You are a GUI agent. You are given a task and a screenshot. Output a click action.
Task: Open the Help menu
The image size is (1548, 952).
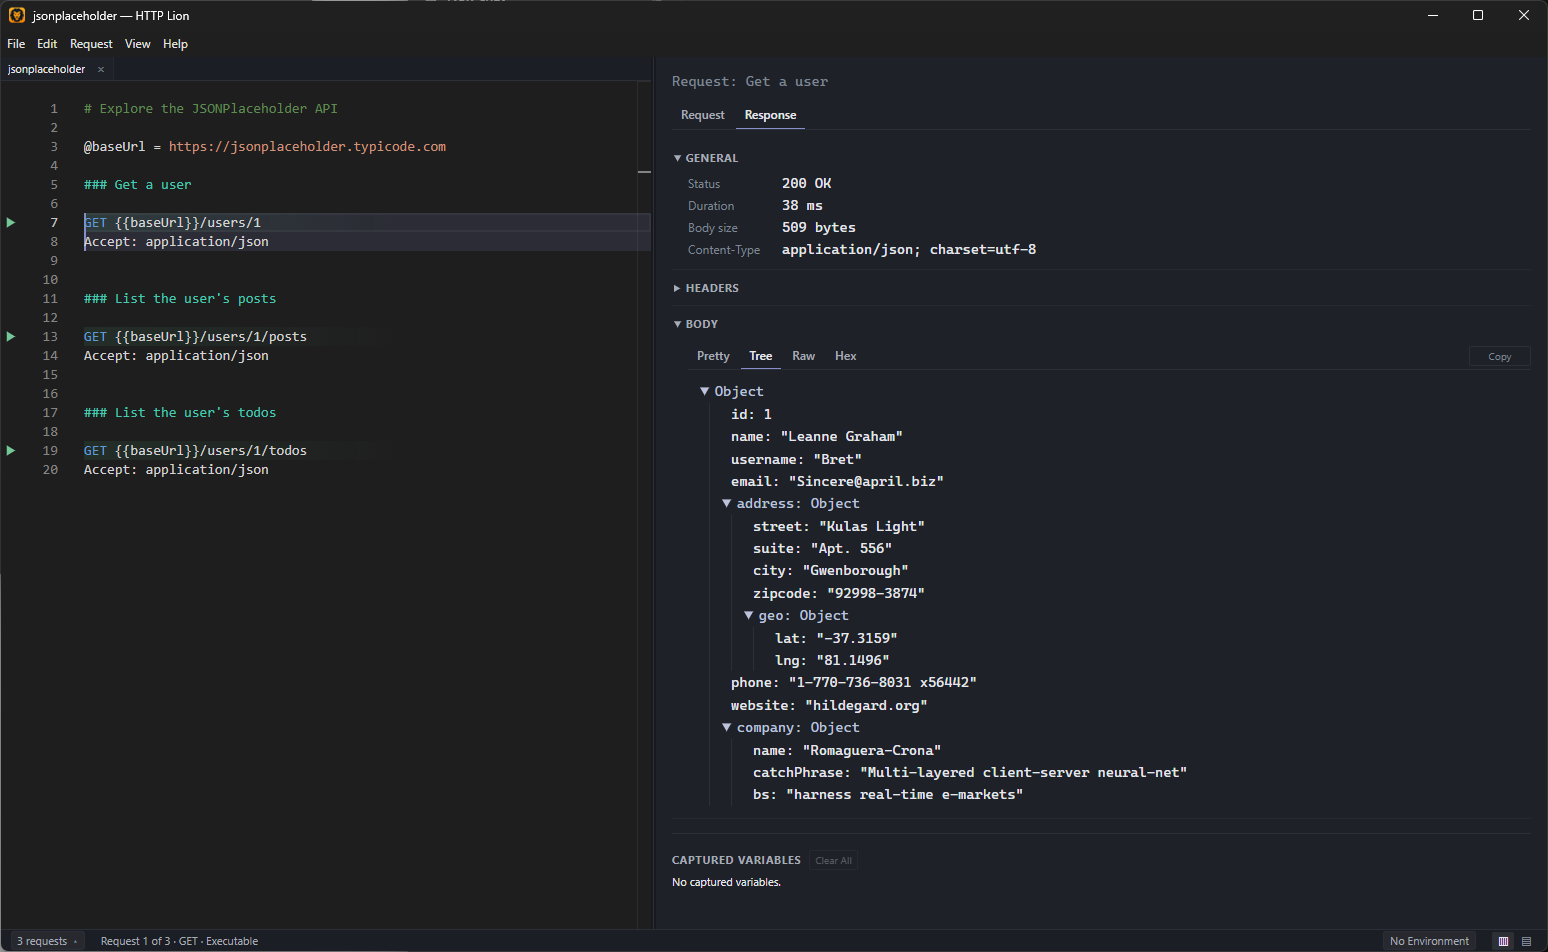[x=175, y=44]
